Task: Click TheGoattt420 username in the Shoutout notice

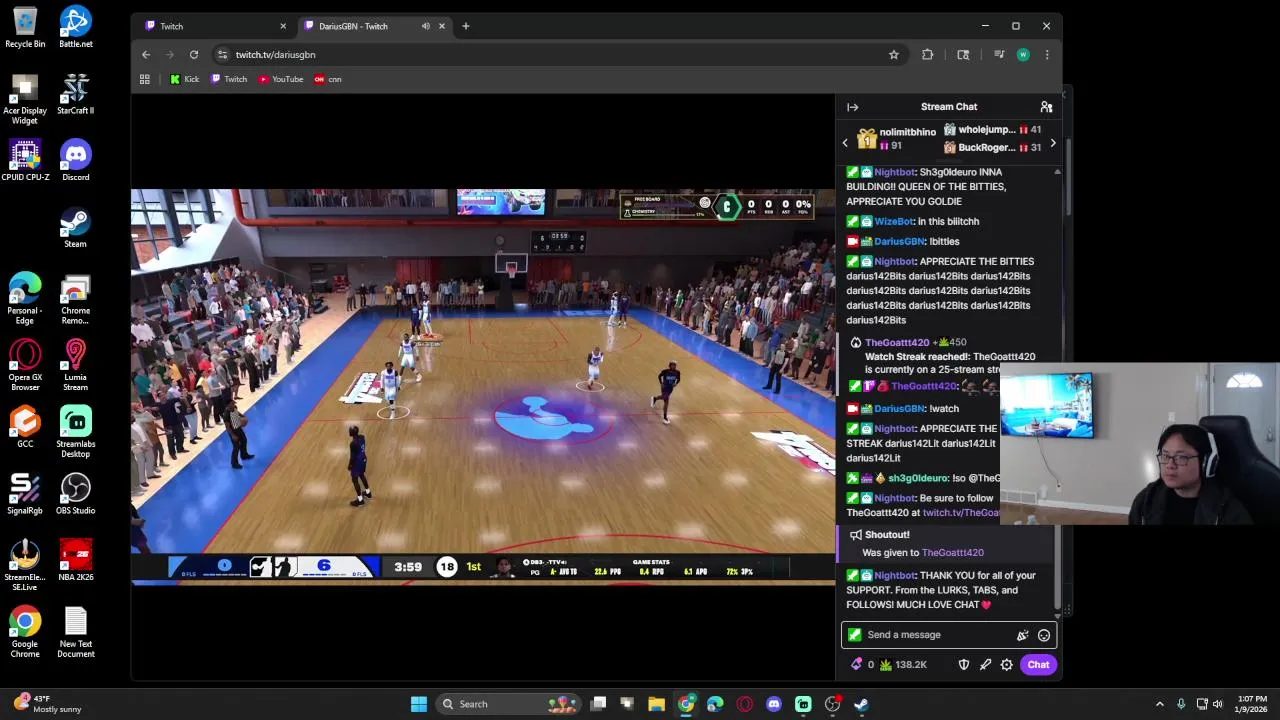Action: point(953,553)
